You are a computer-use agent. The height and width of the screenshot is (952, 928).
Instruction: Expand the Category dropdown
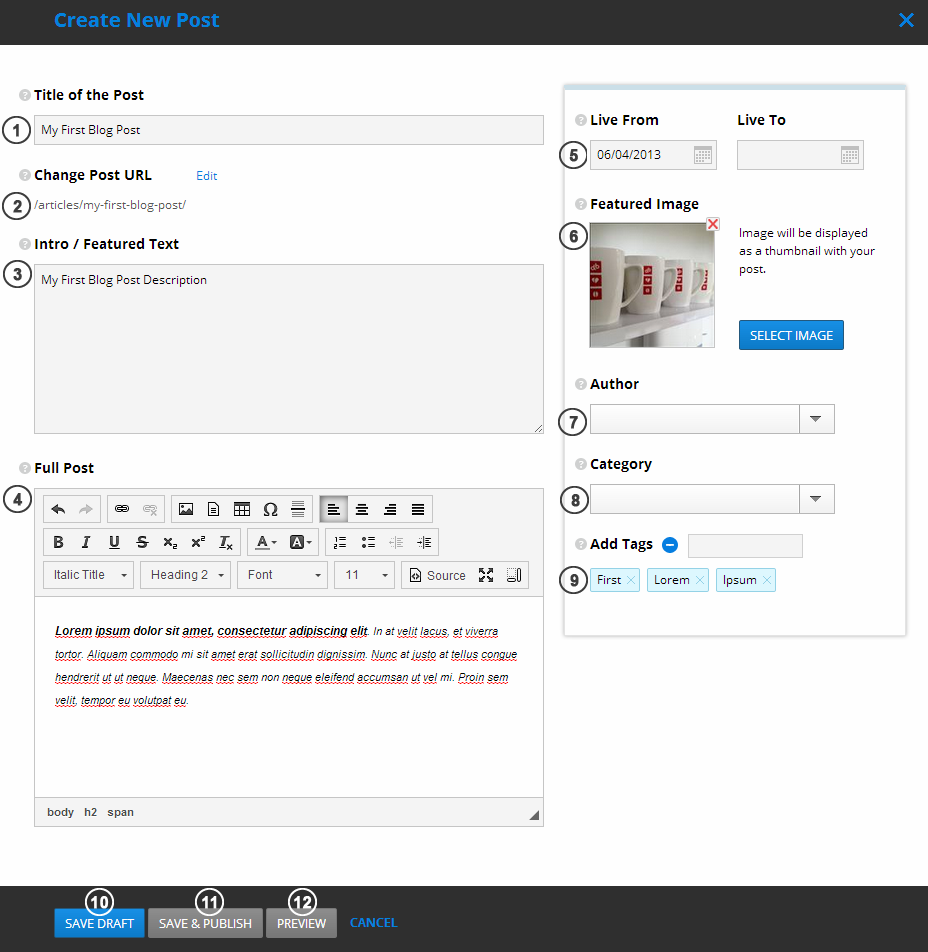pyautogui.click(x=817, y=498)
